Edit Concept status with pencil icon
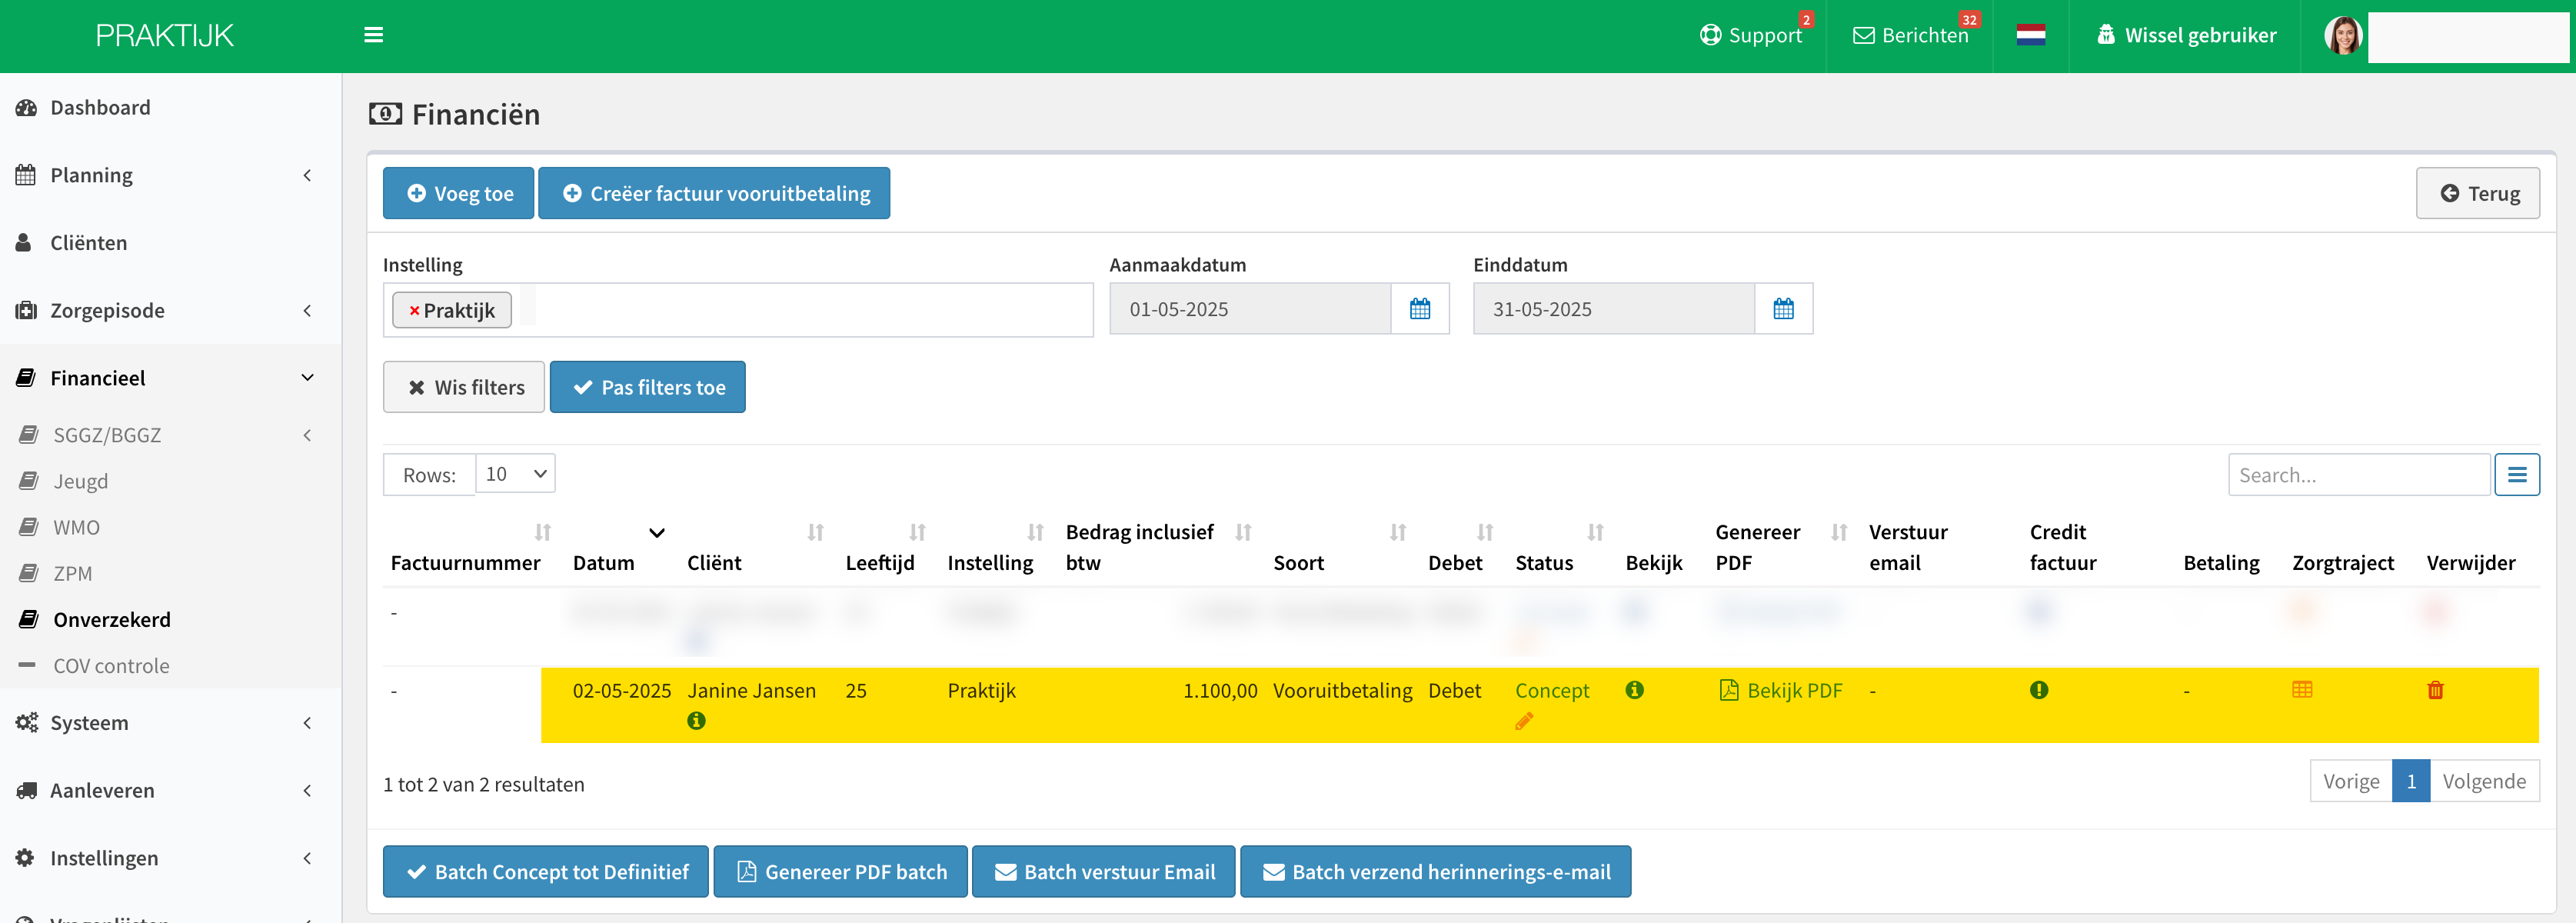 click(1523, 721)
